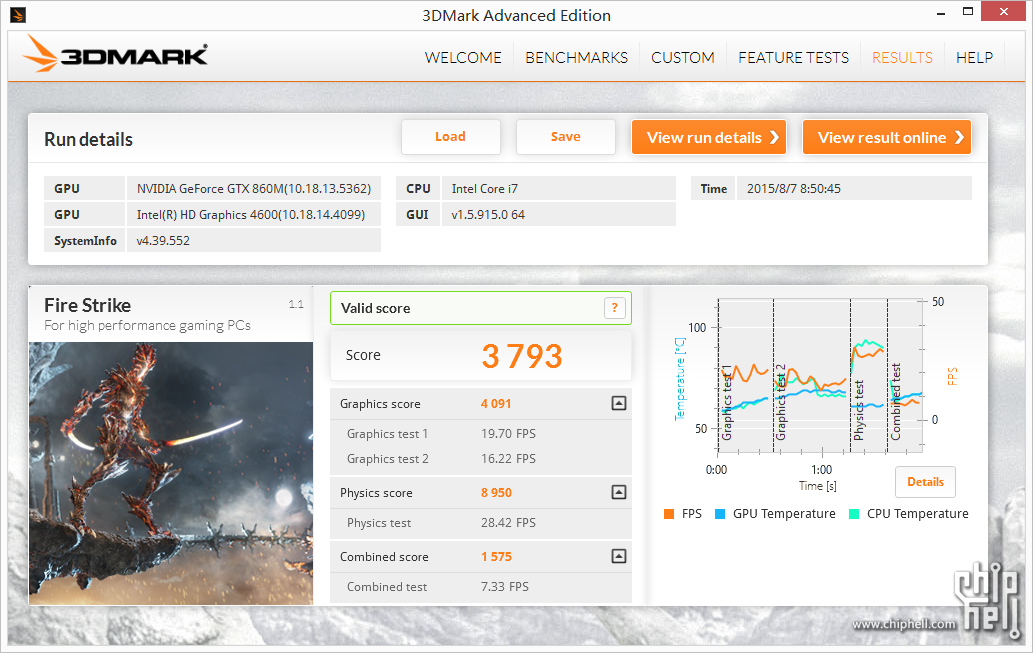The image size is (1033, 653).
Task: Click Graphics test 2 value 16.22 FPS
Action: click(508, 459)
